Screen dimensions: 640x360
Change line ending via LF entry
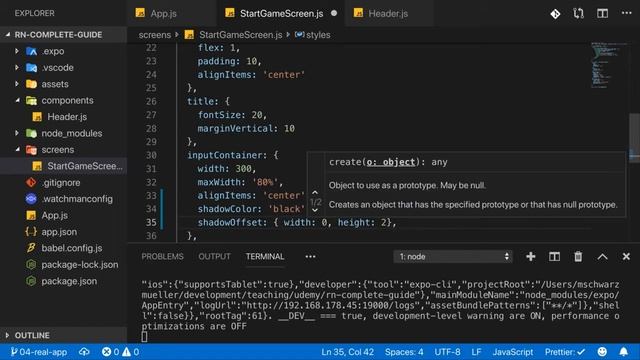476,351
